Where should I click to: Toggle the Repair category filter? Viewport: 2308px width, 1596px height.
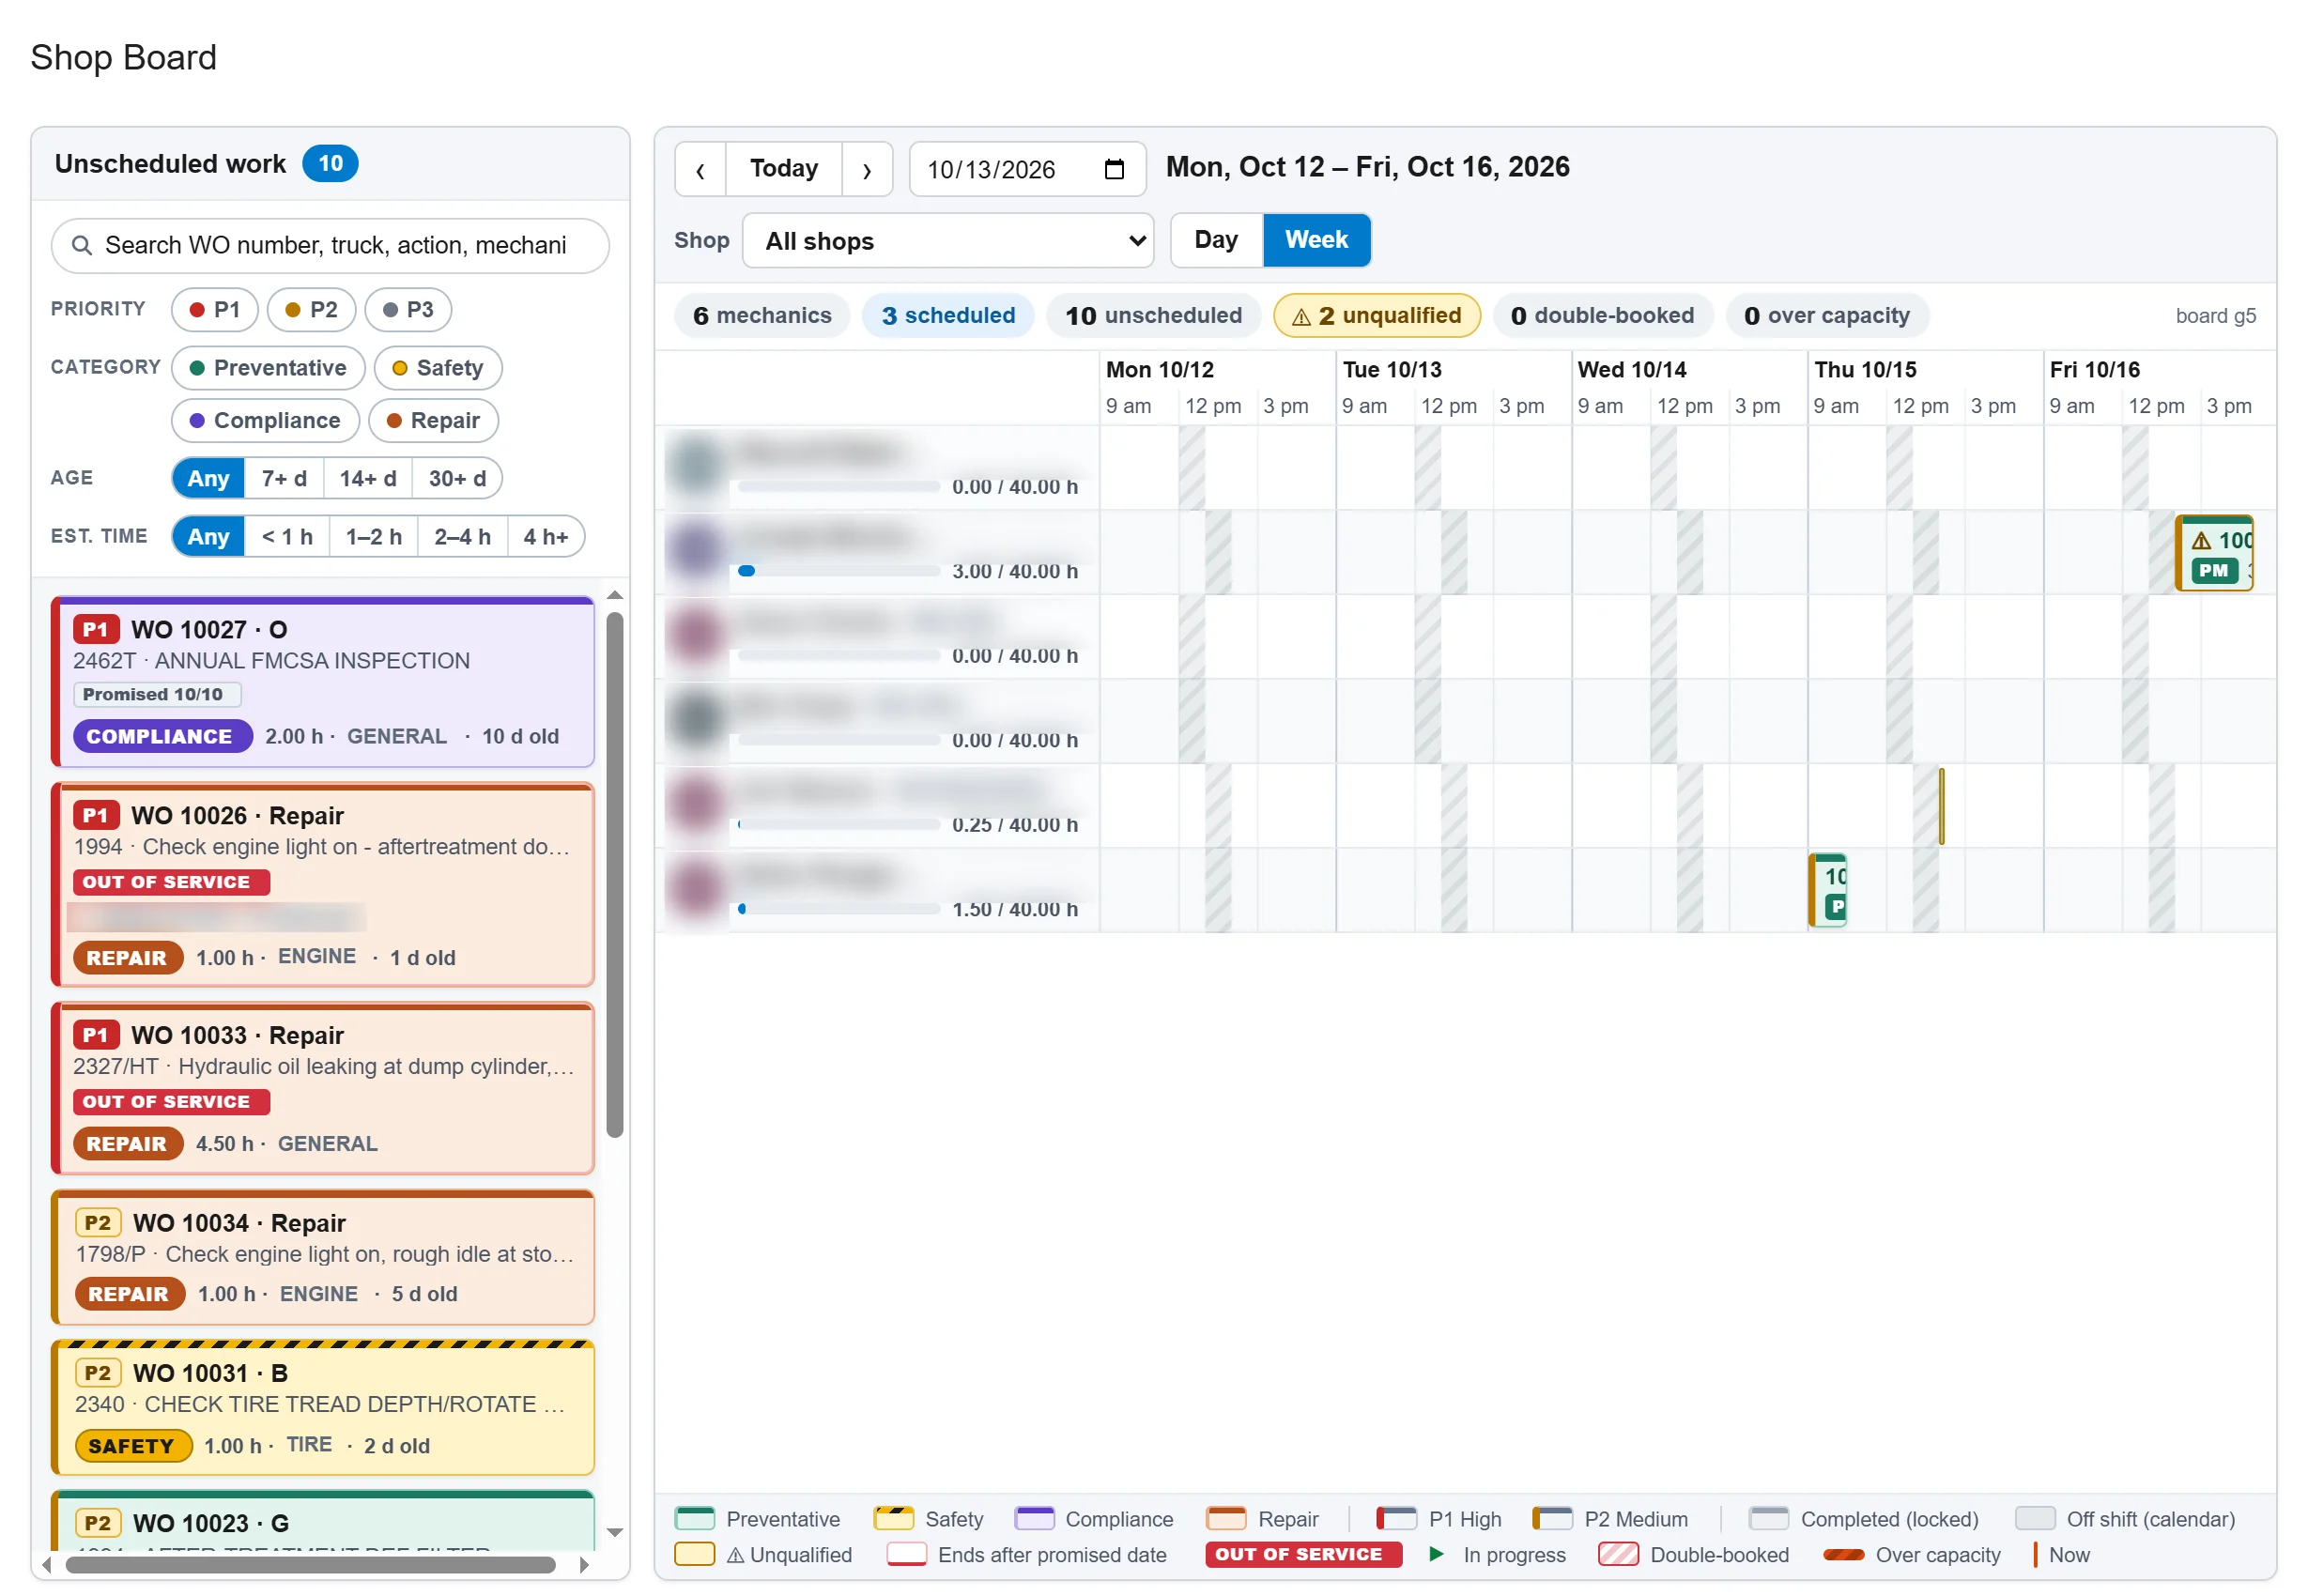pyautogui.click(x=433, y=420)
